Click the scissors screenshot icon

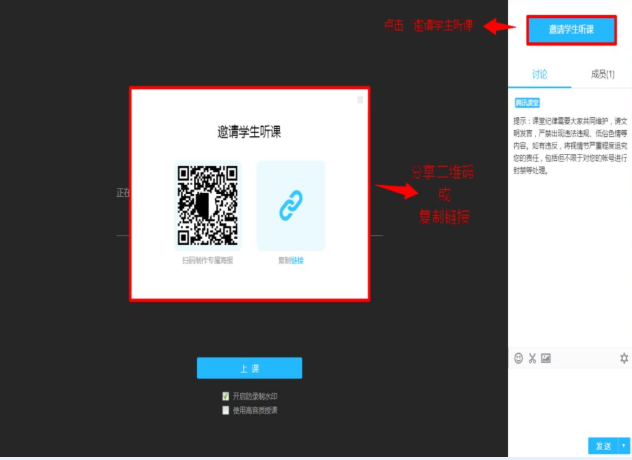[532, 358]
